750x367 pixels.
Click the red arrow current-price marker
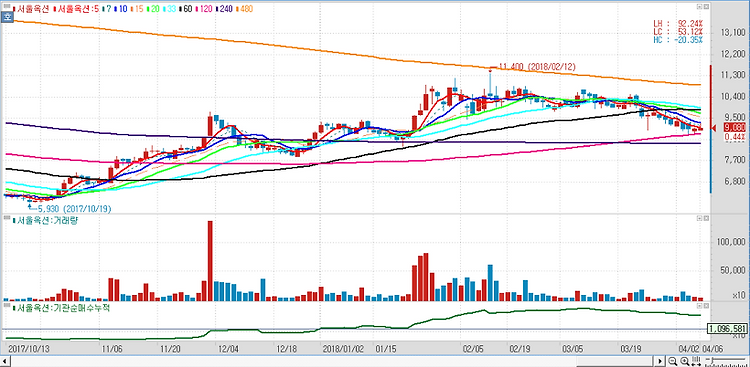click(x=714, y=128)
